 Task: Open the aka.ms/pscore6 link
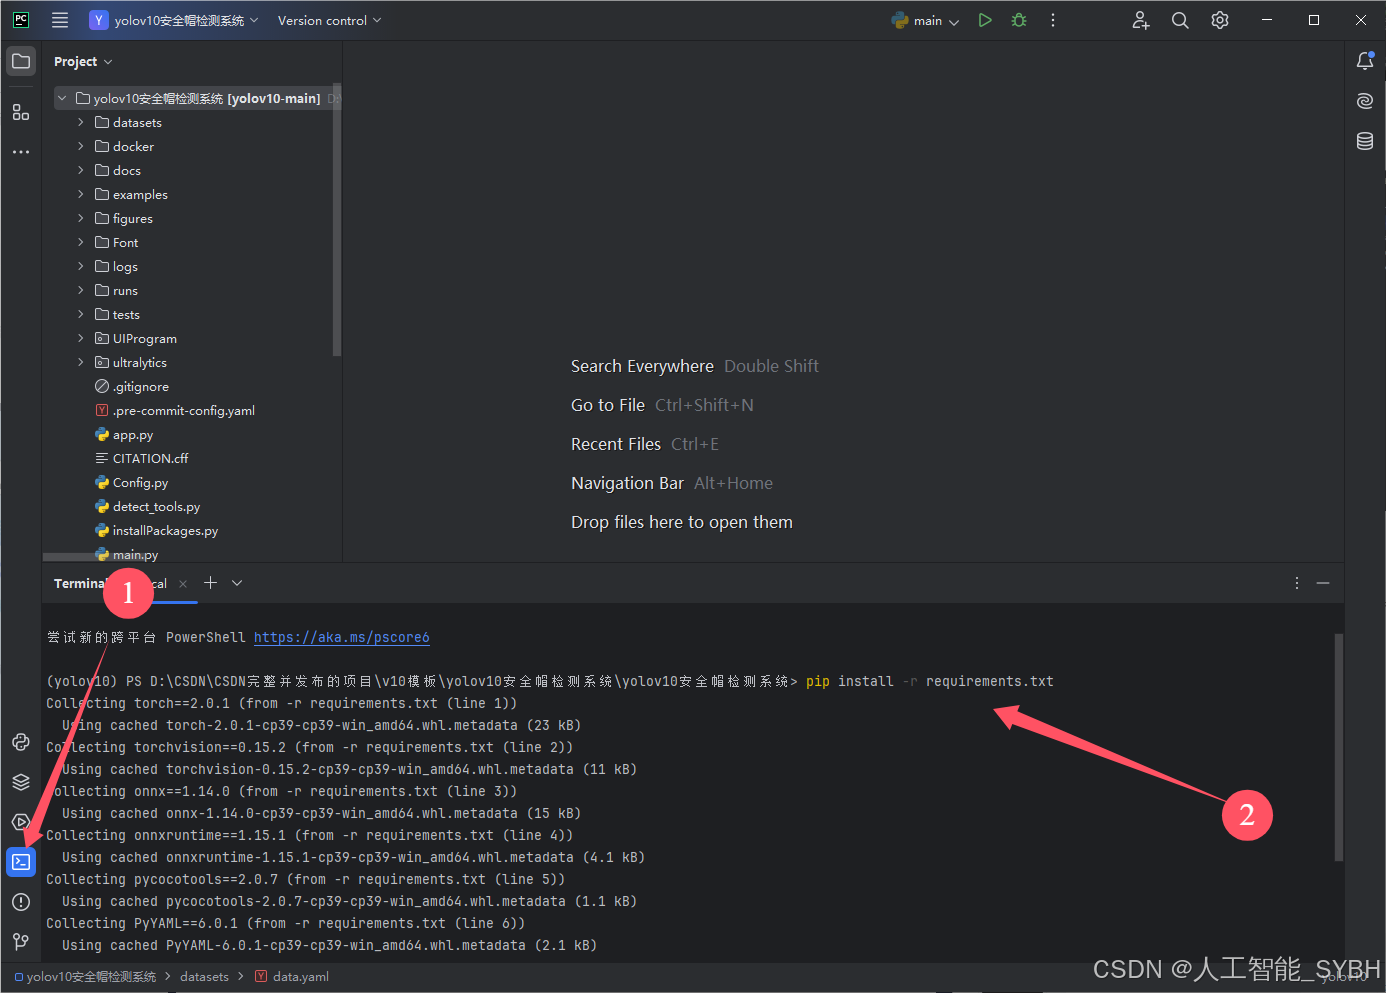pyautogui.click(x=341, y=637)
